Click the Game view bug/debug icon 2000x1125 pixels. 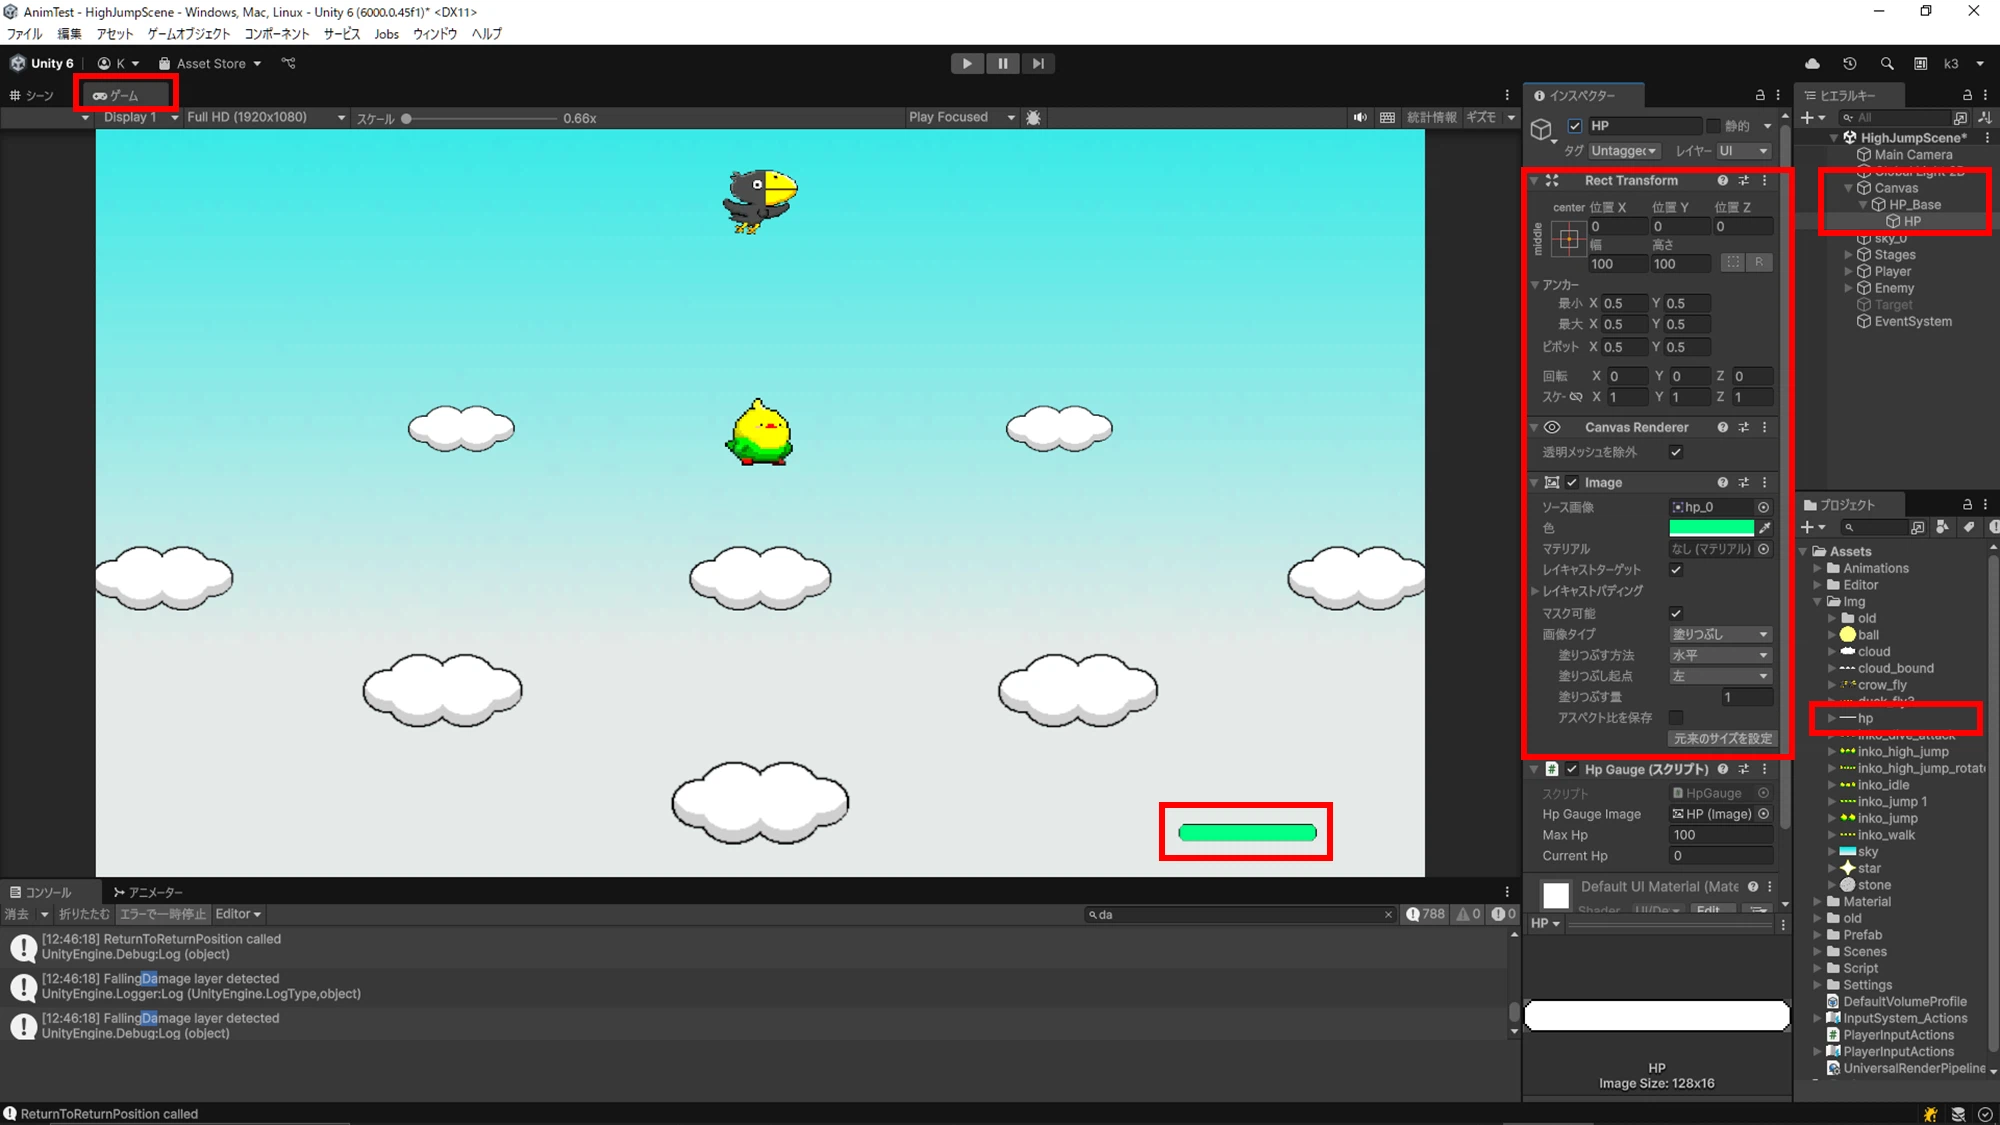(1033, 117)
